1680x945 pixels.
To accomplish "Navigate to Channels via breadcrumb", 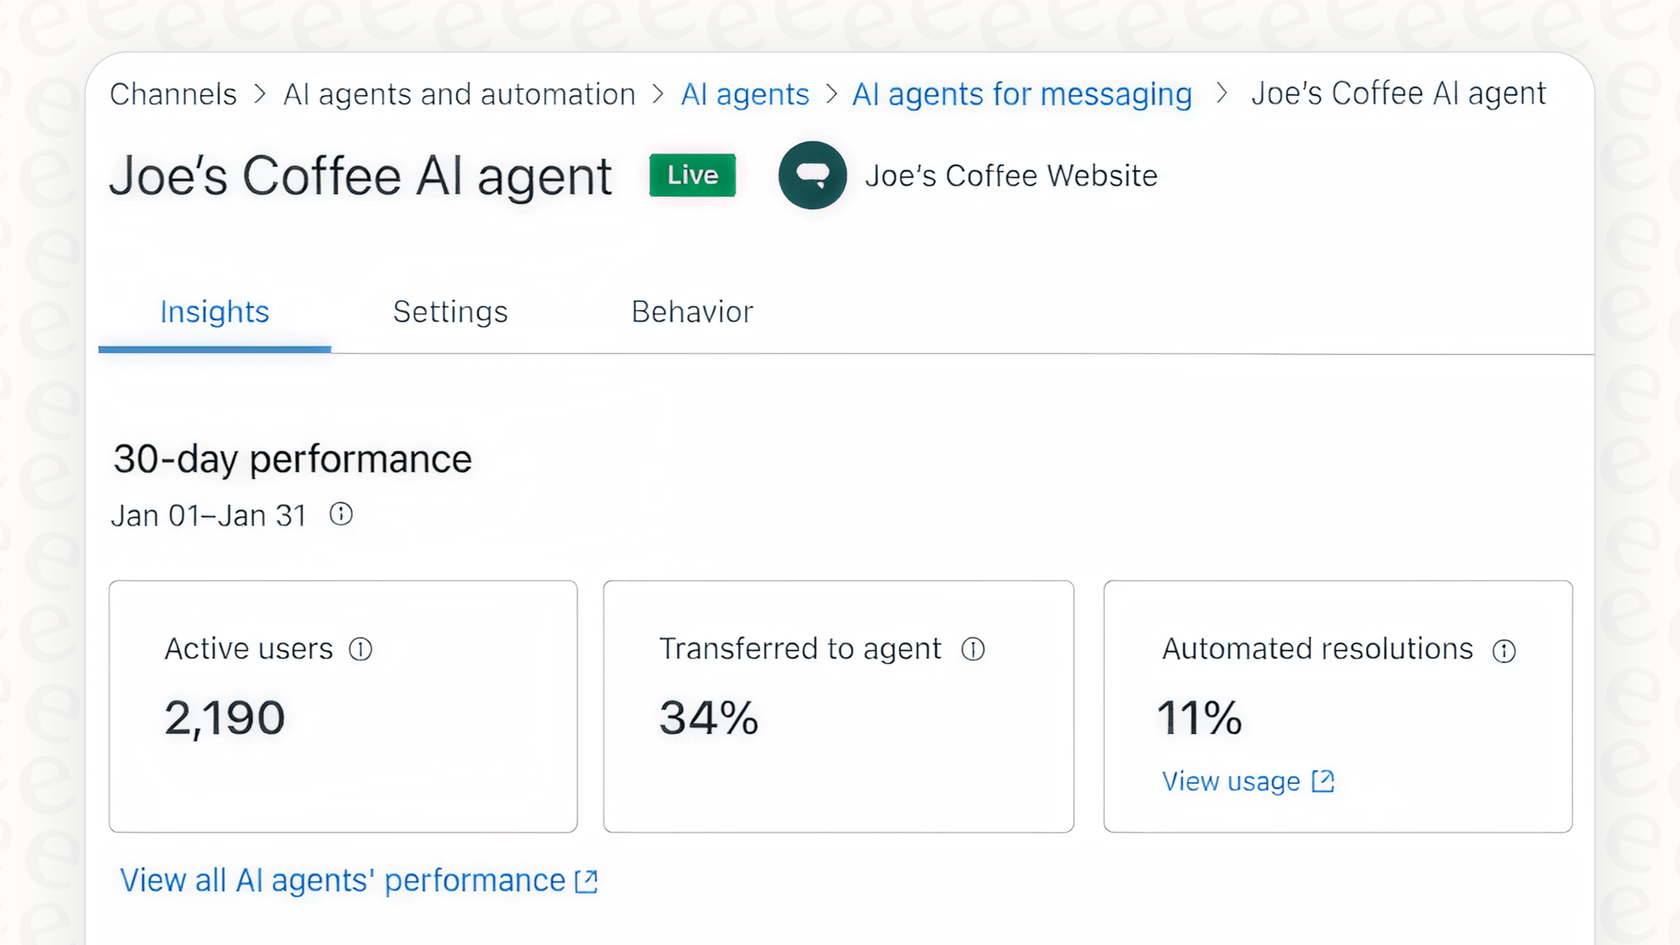I will 173,93.
